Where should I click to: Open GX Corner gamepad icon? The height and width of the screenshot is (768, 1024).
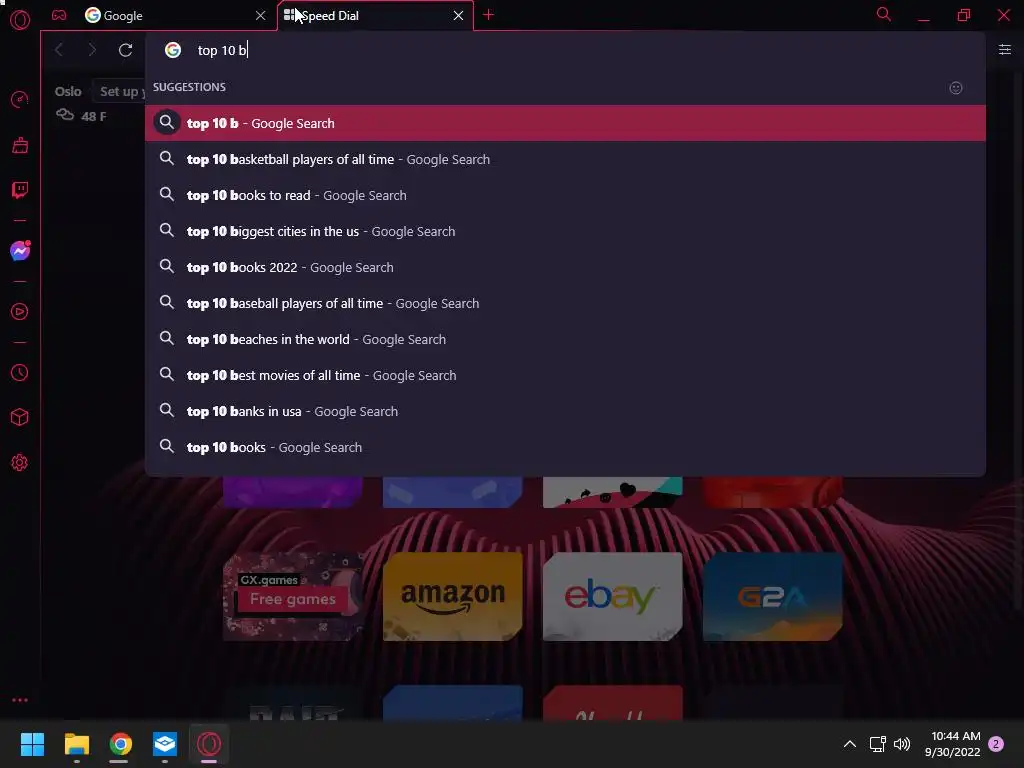point(59,15)
